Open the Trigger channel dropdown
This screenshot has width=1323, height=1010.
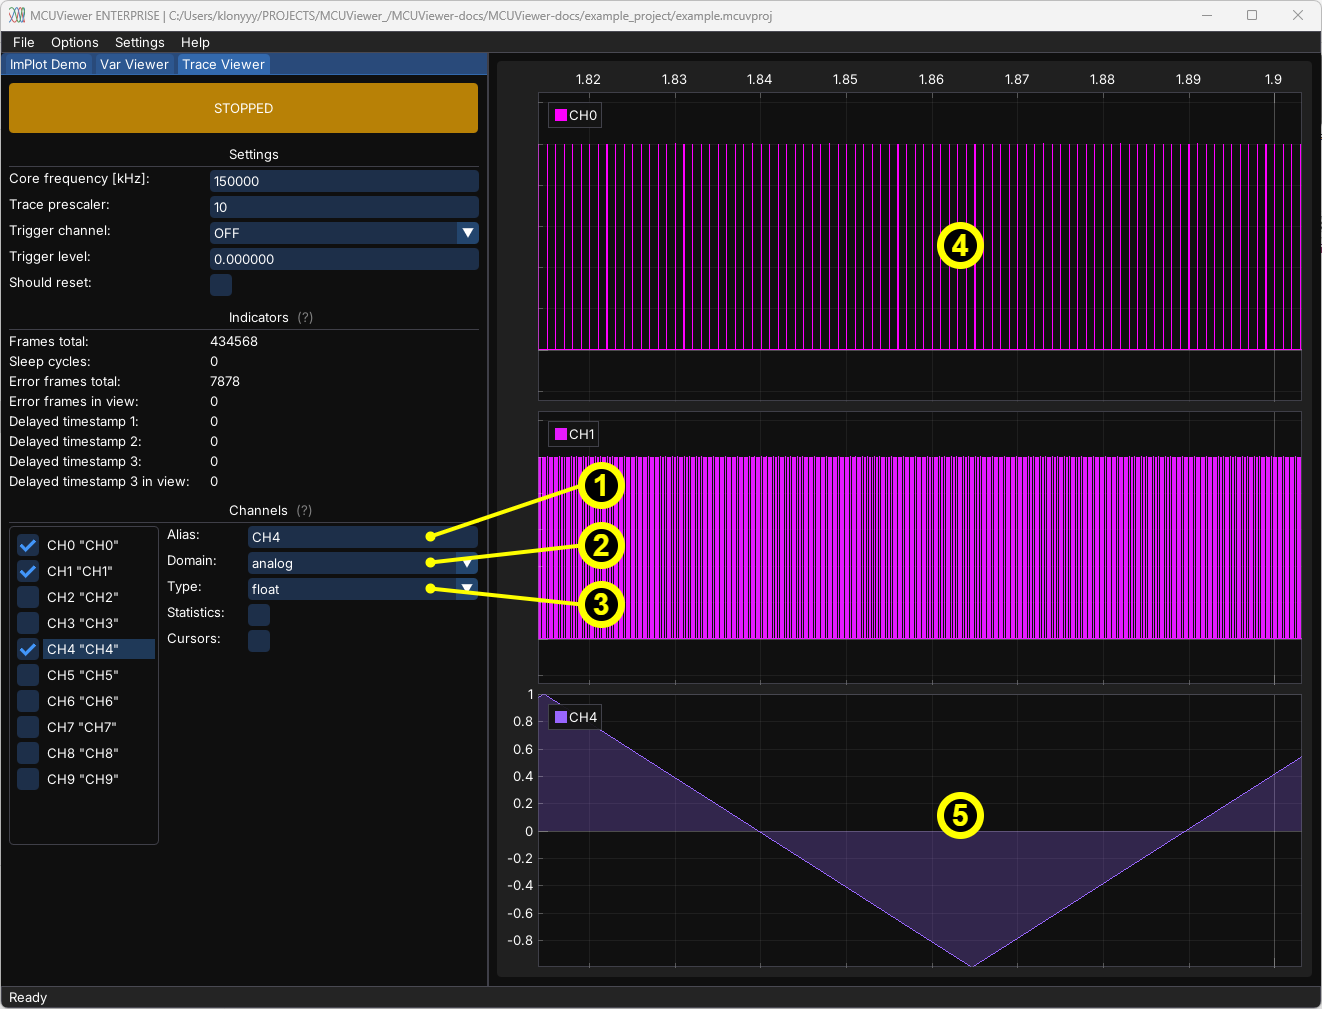click(x=467, y=233)
